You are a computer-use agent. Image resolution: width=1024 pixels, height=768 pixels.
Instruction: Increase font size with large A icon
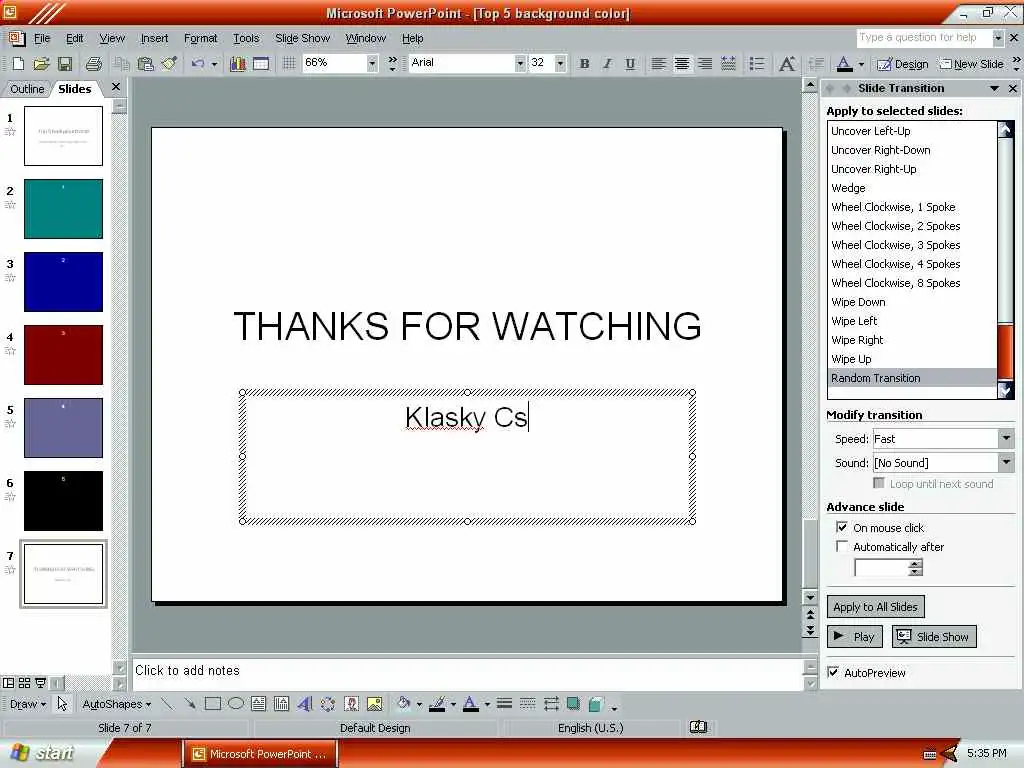click(787, 63)
